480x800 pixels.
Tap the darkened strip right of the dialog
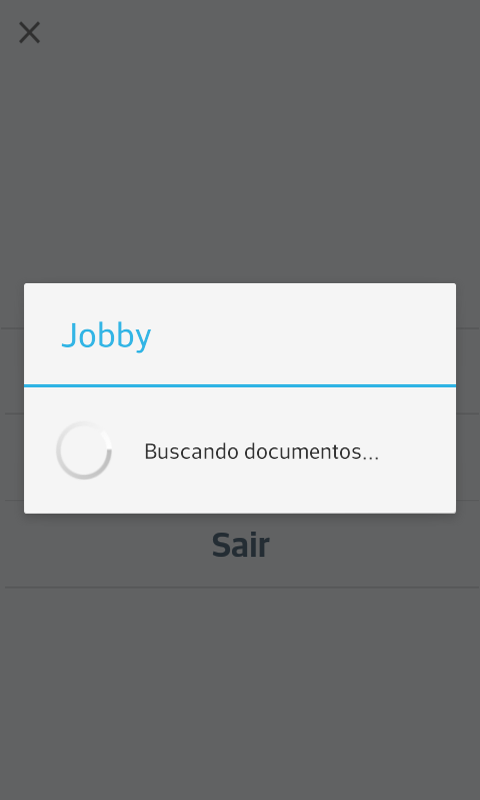[x=468, y=398]
